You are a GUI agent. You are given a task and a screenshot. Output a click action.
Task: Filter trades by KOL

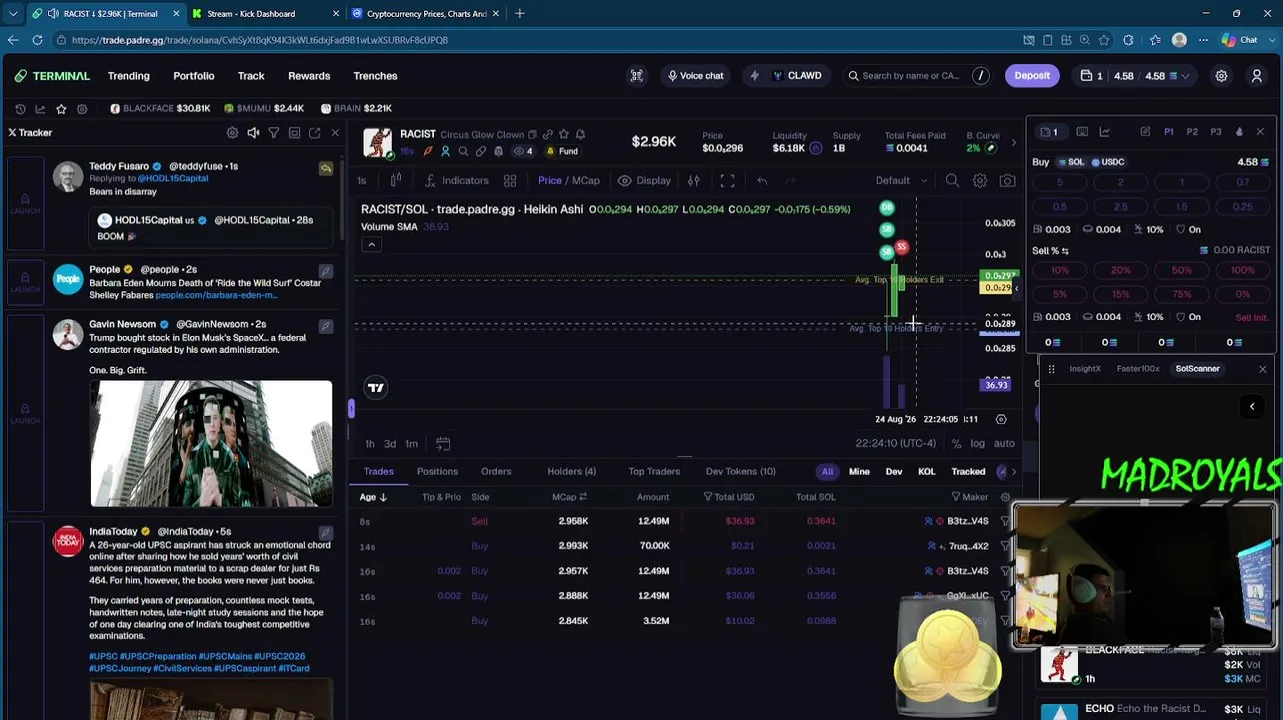[x=927, y=472]
